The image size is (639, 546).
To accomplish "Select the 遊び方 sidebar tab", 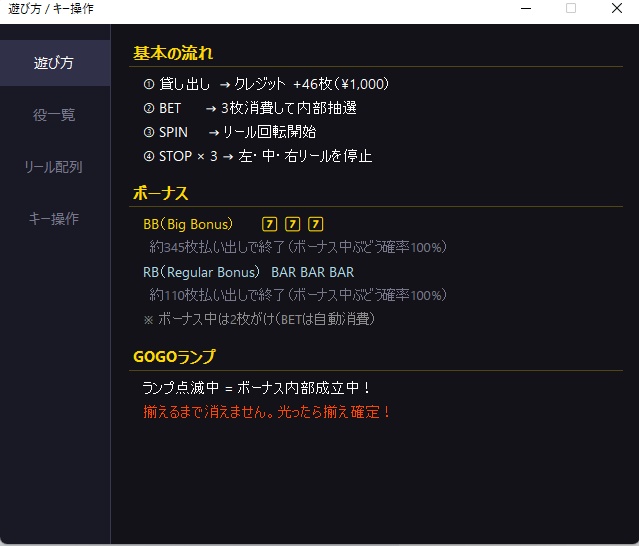I will coord(55,63).
